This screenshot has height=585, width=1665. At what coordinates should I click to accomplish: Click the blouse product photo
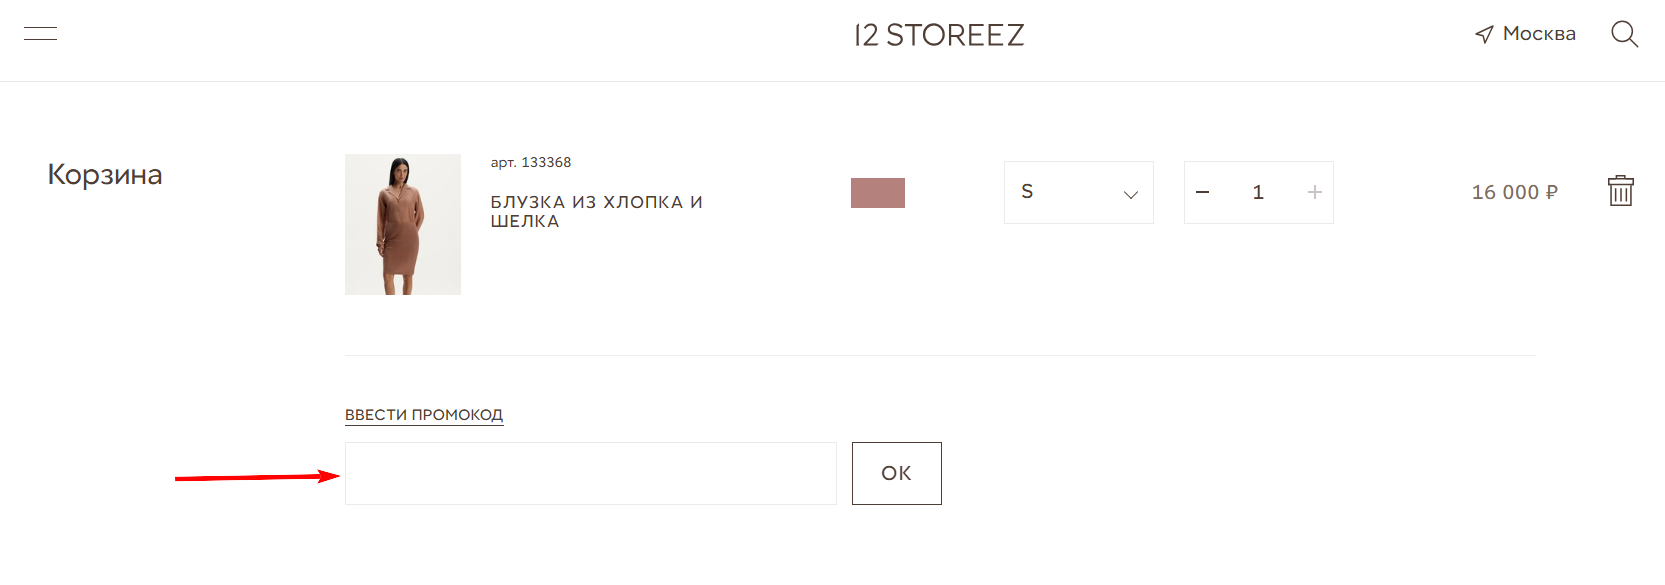[403, 224]
